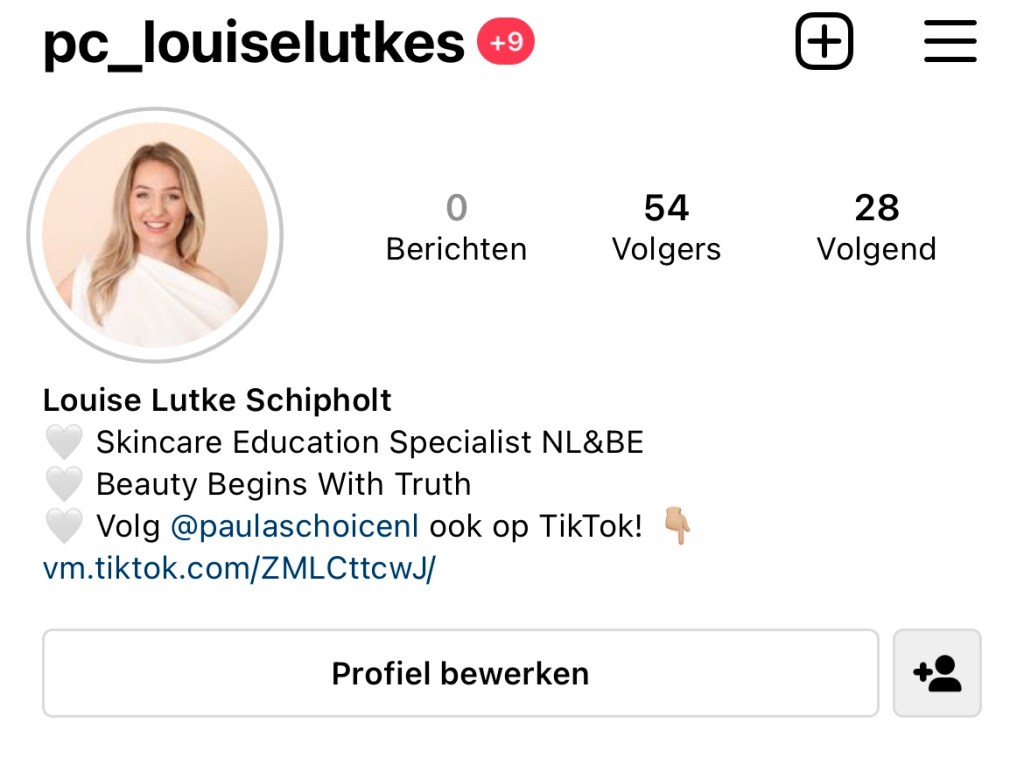Tap the ook op TikTok! text
Image resolution: width=1024 pixels, height=764 pixels.
click(536, 526)
